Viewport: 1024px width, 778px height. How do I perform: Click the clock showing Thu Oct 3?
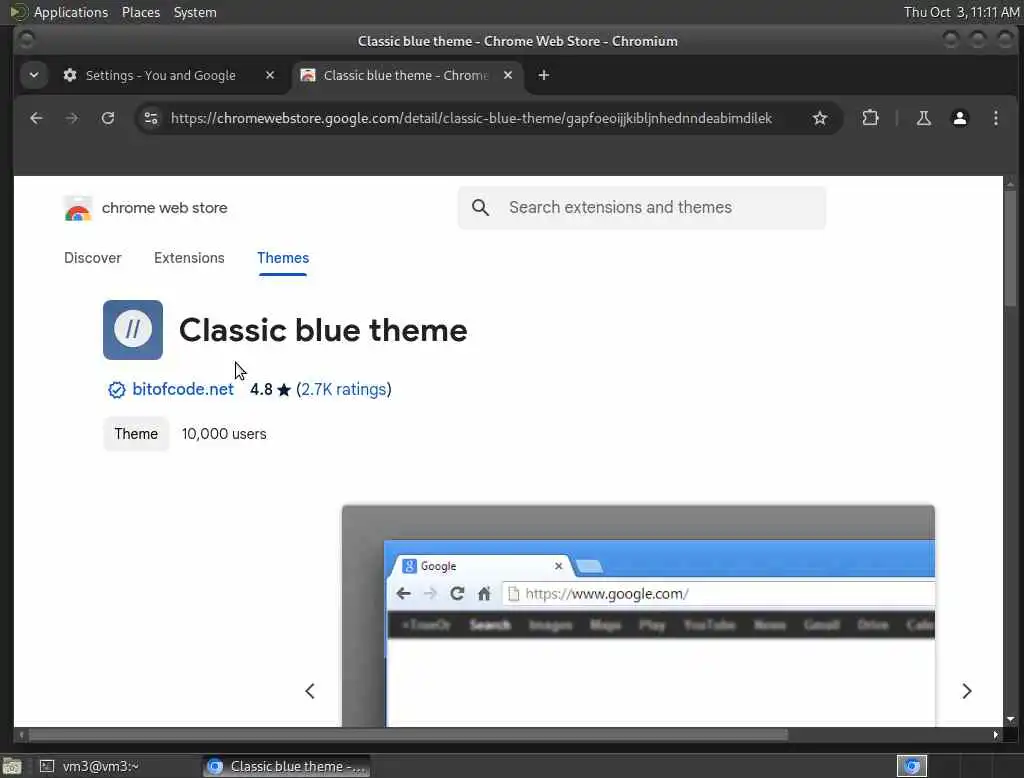pos(961,12)
